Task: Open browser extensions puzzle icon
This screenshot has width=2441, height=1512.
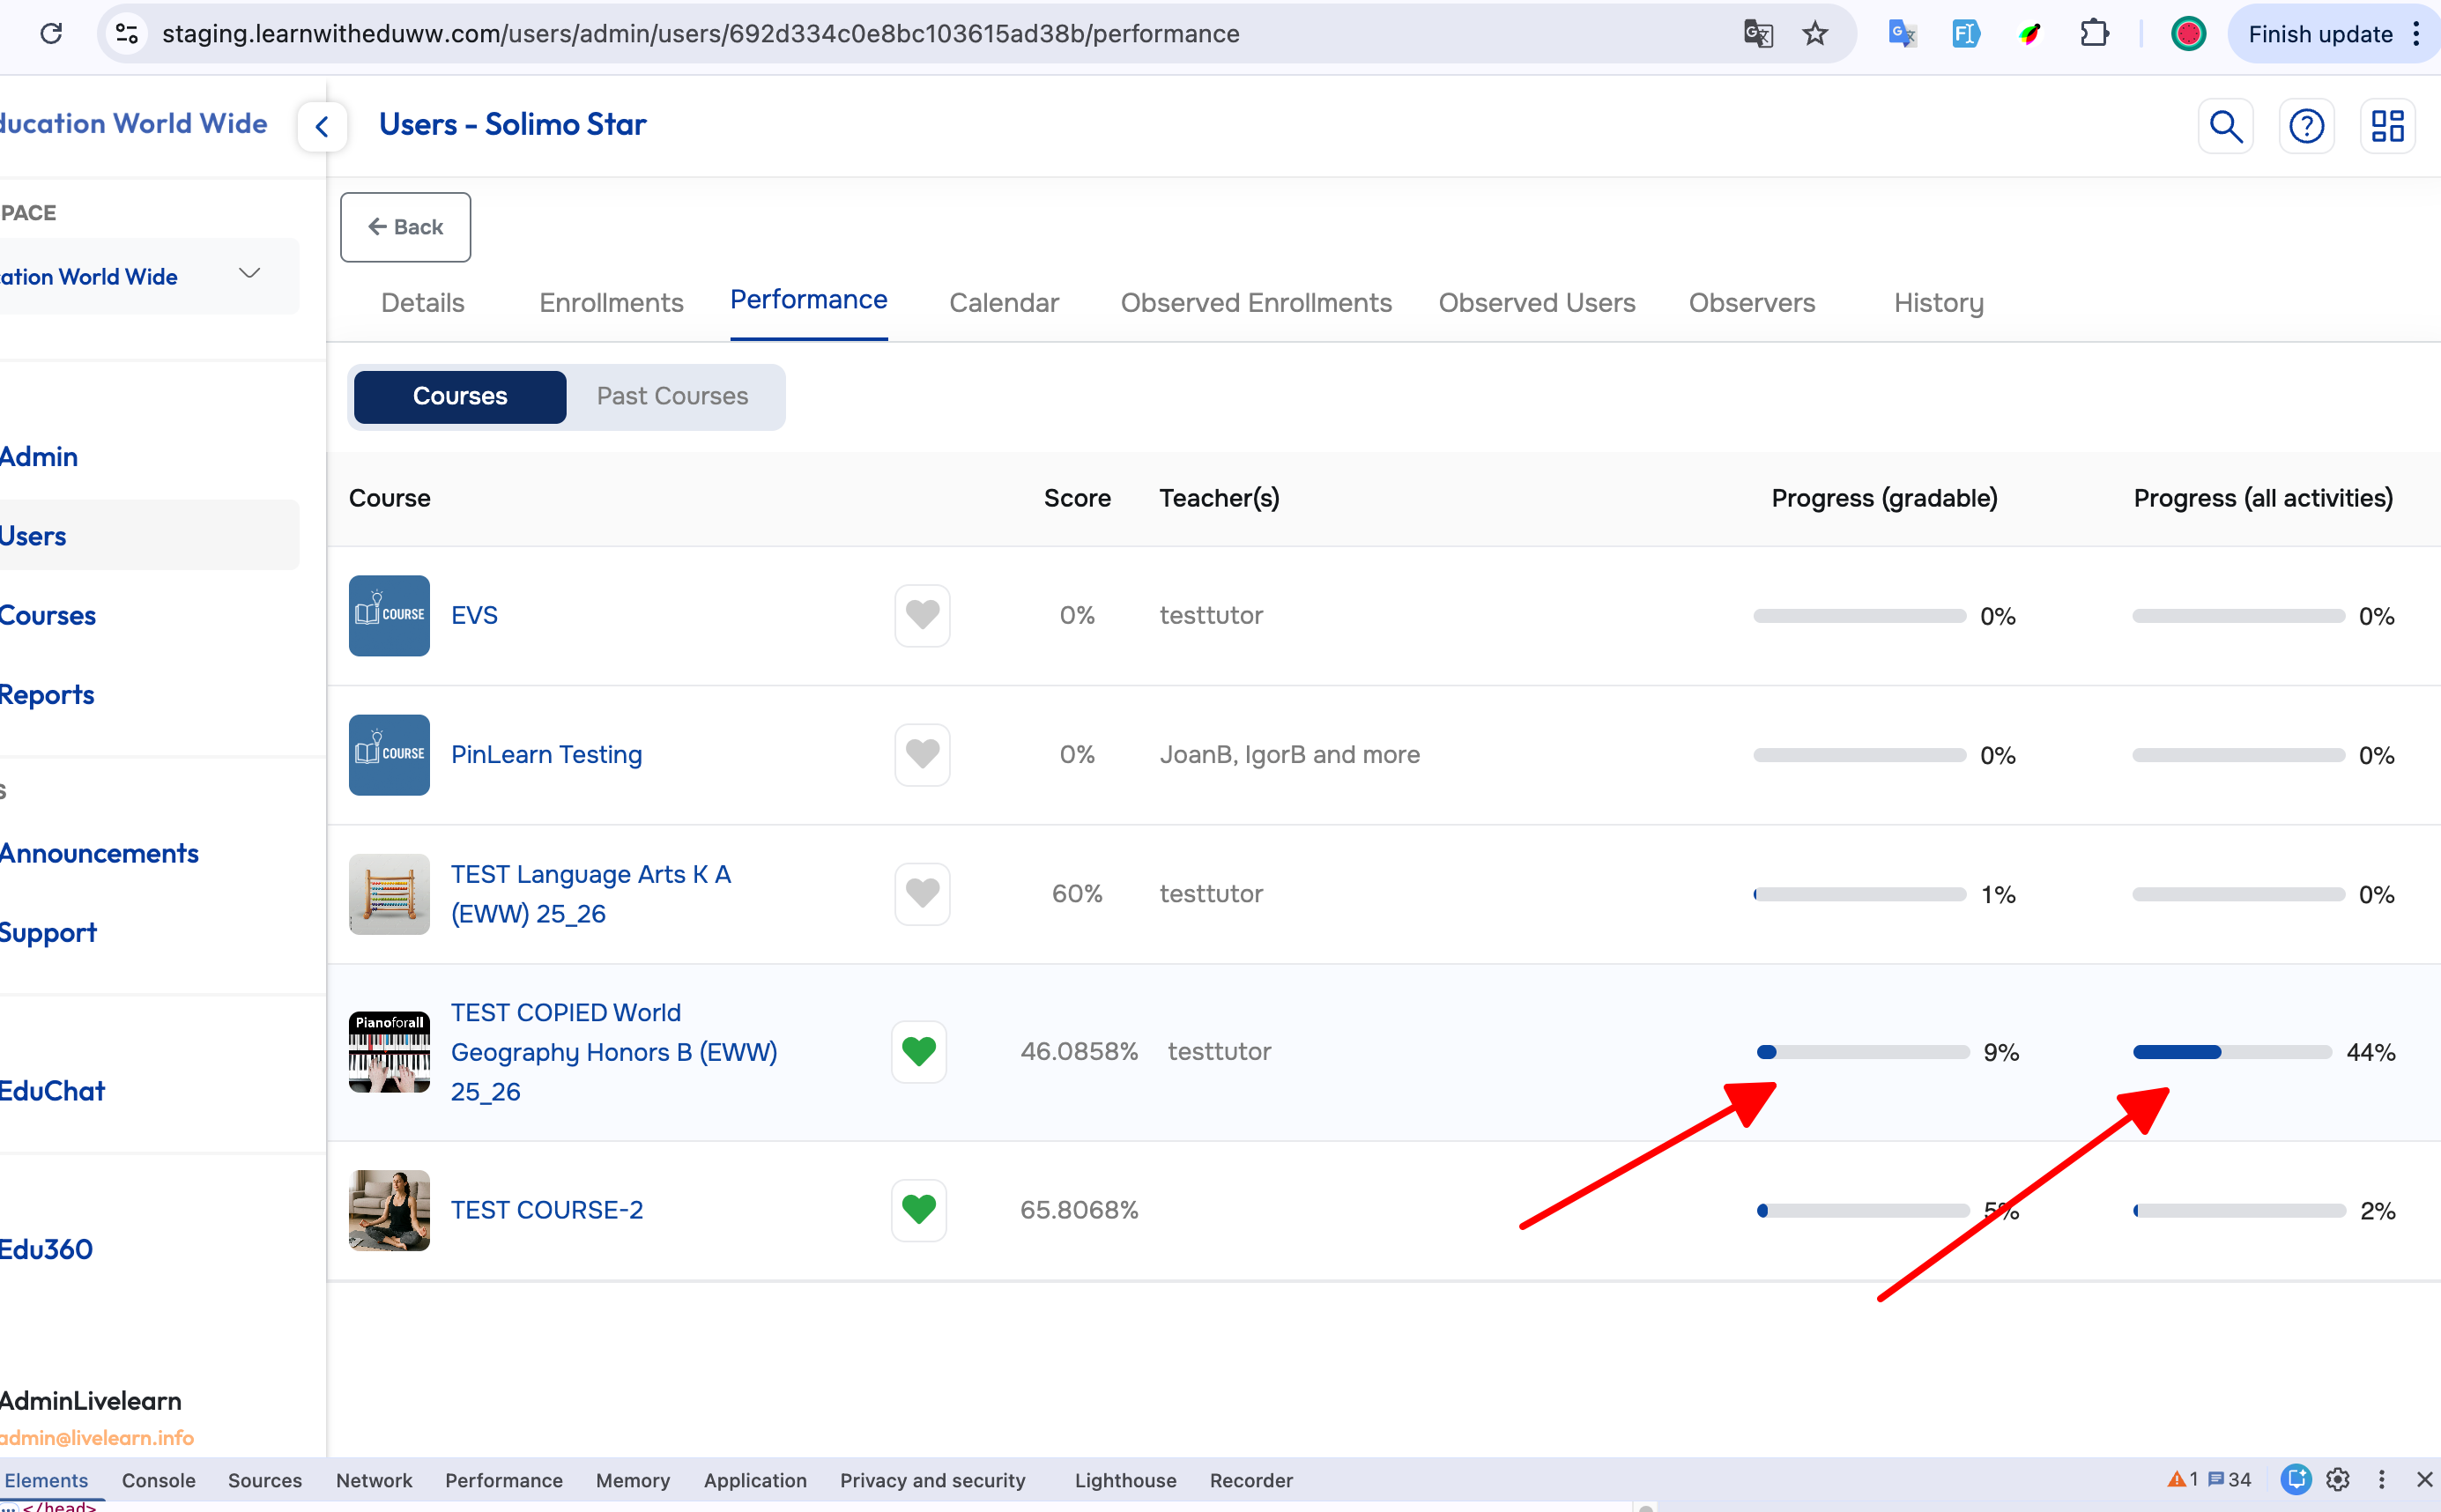Action: (x=2093, y=34)
